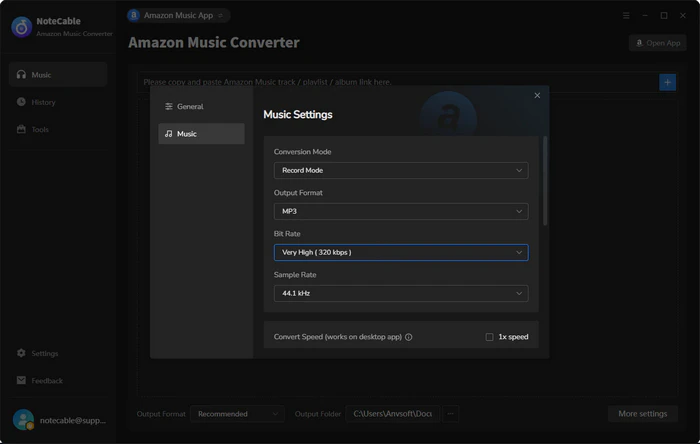This screenshot has height=444, width=700.
Task: Click the sliders icon beside General
Action: click(169, 106)
